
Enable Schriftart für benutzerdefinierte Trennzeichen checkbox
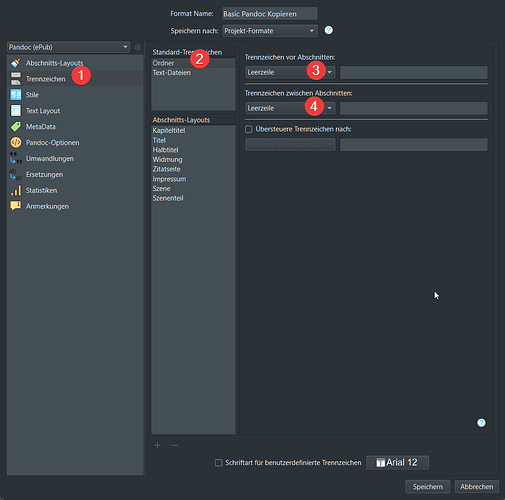click(x=218, y=463)
